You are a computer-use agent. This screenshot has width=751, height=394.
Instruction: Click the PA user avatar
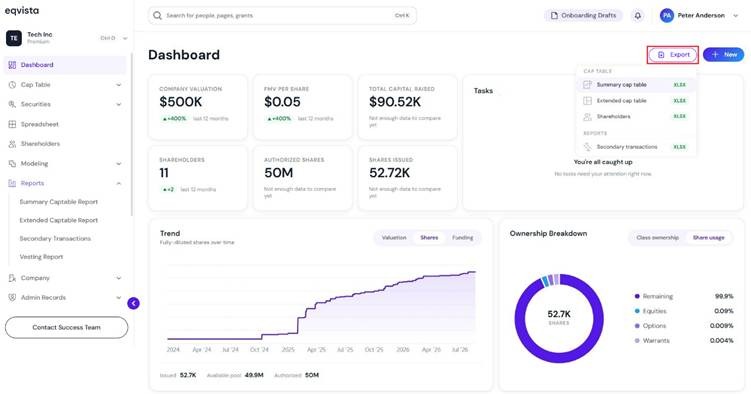(667, 15)
